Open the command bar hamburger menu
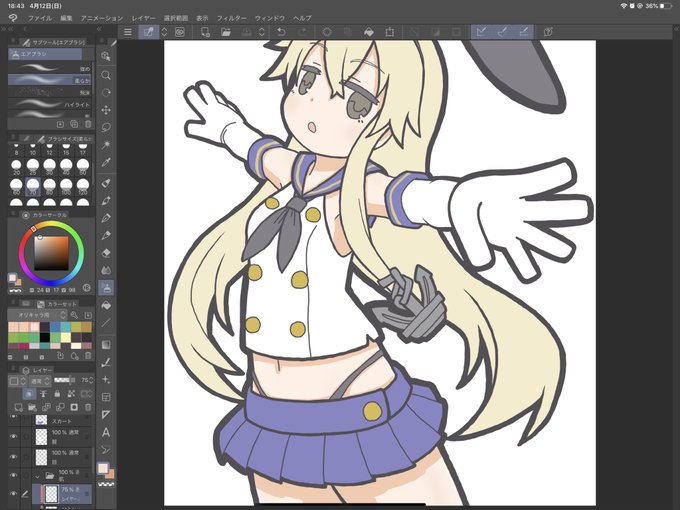Viewport: 680px width, 510px height. point(128,32)
